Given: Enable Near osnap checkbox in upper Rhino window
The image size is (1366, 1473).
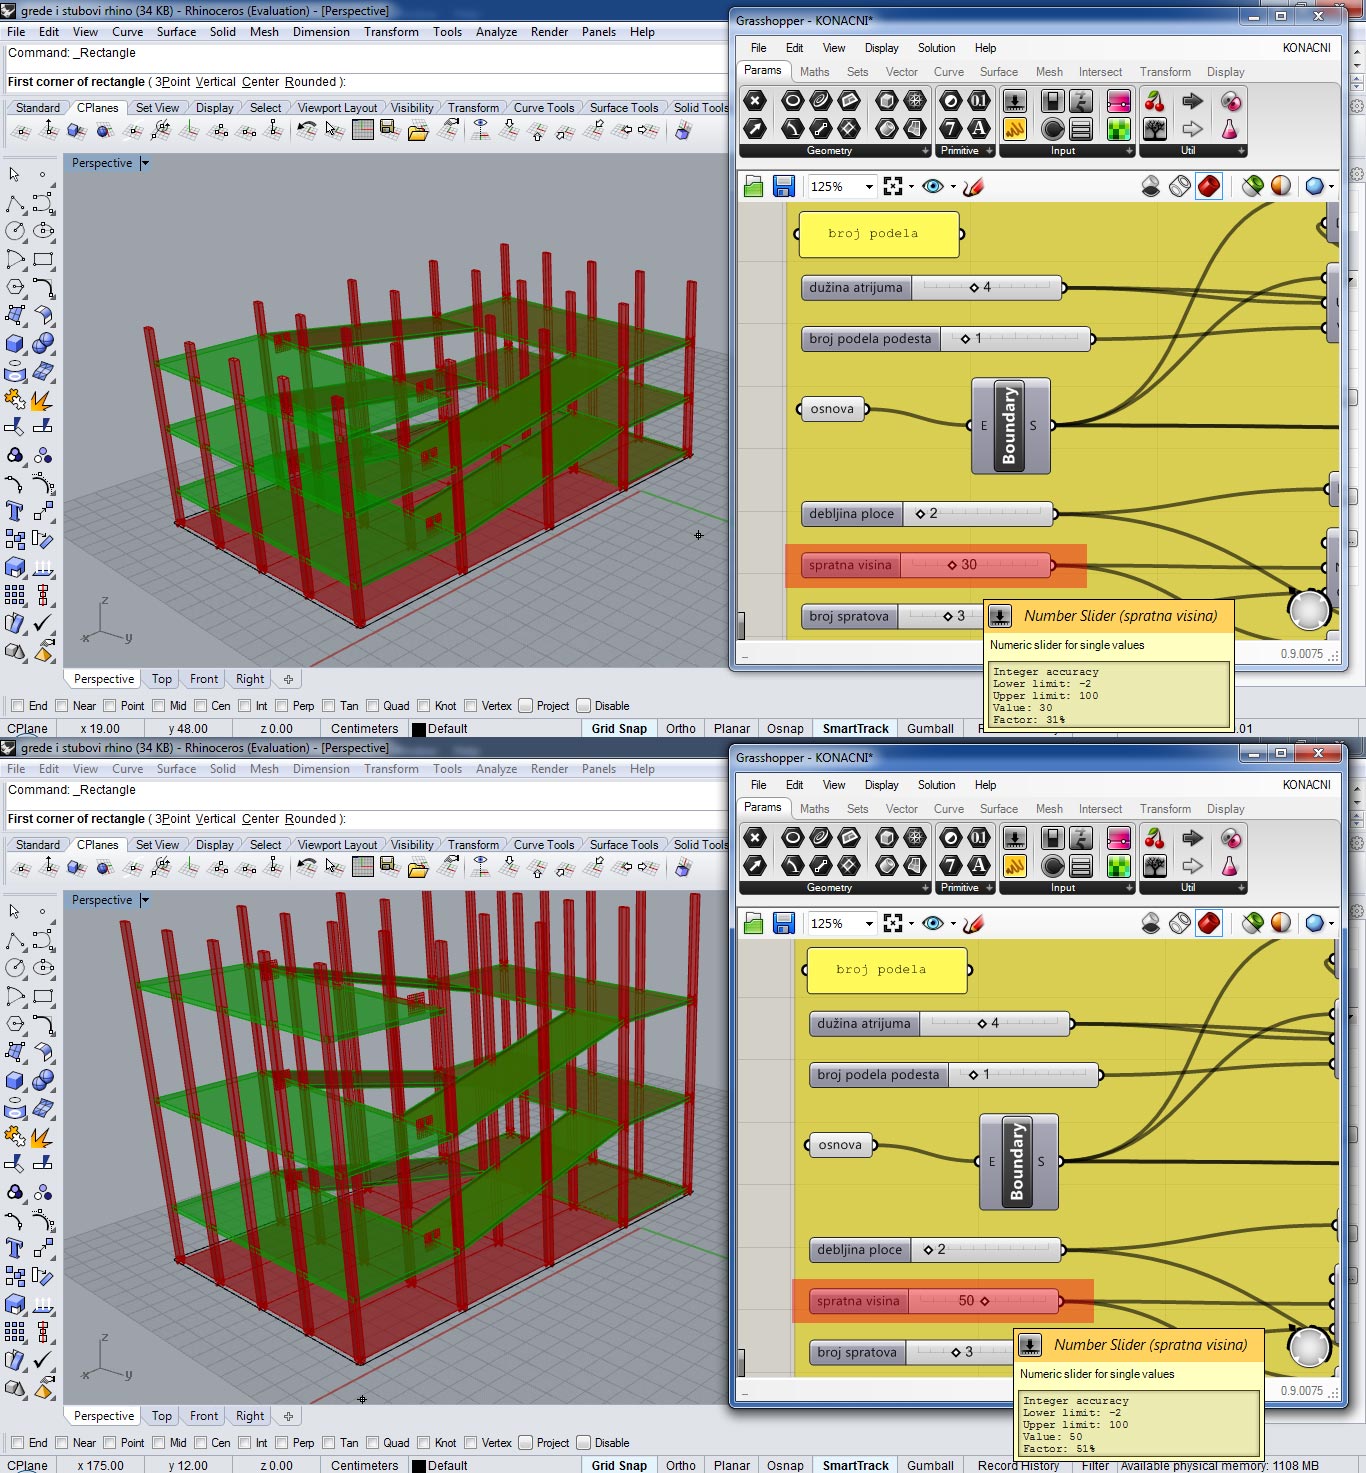Looking at the screenshot, I should tap(62, 705).
